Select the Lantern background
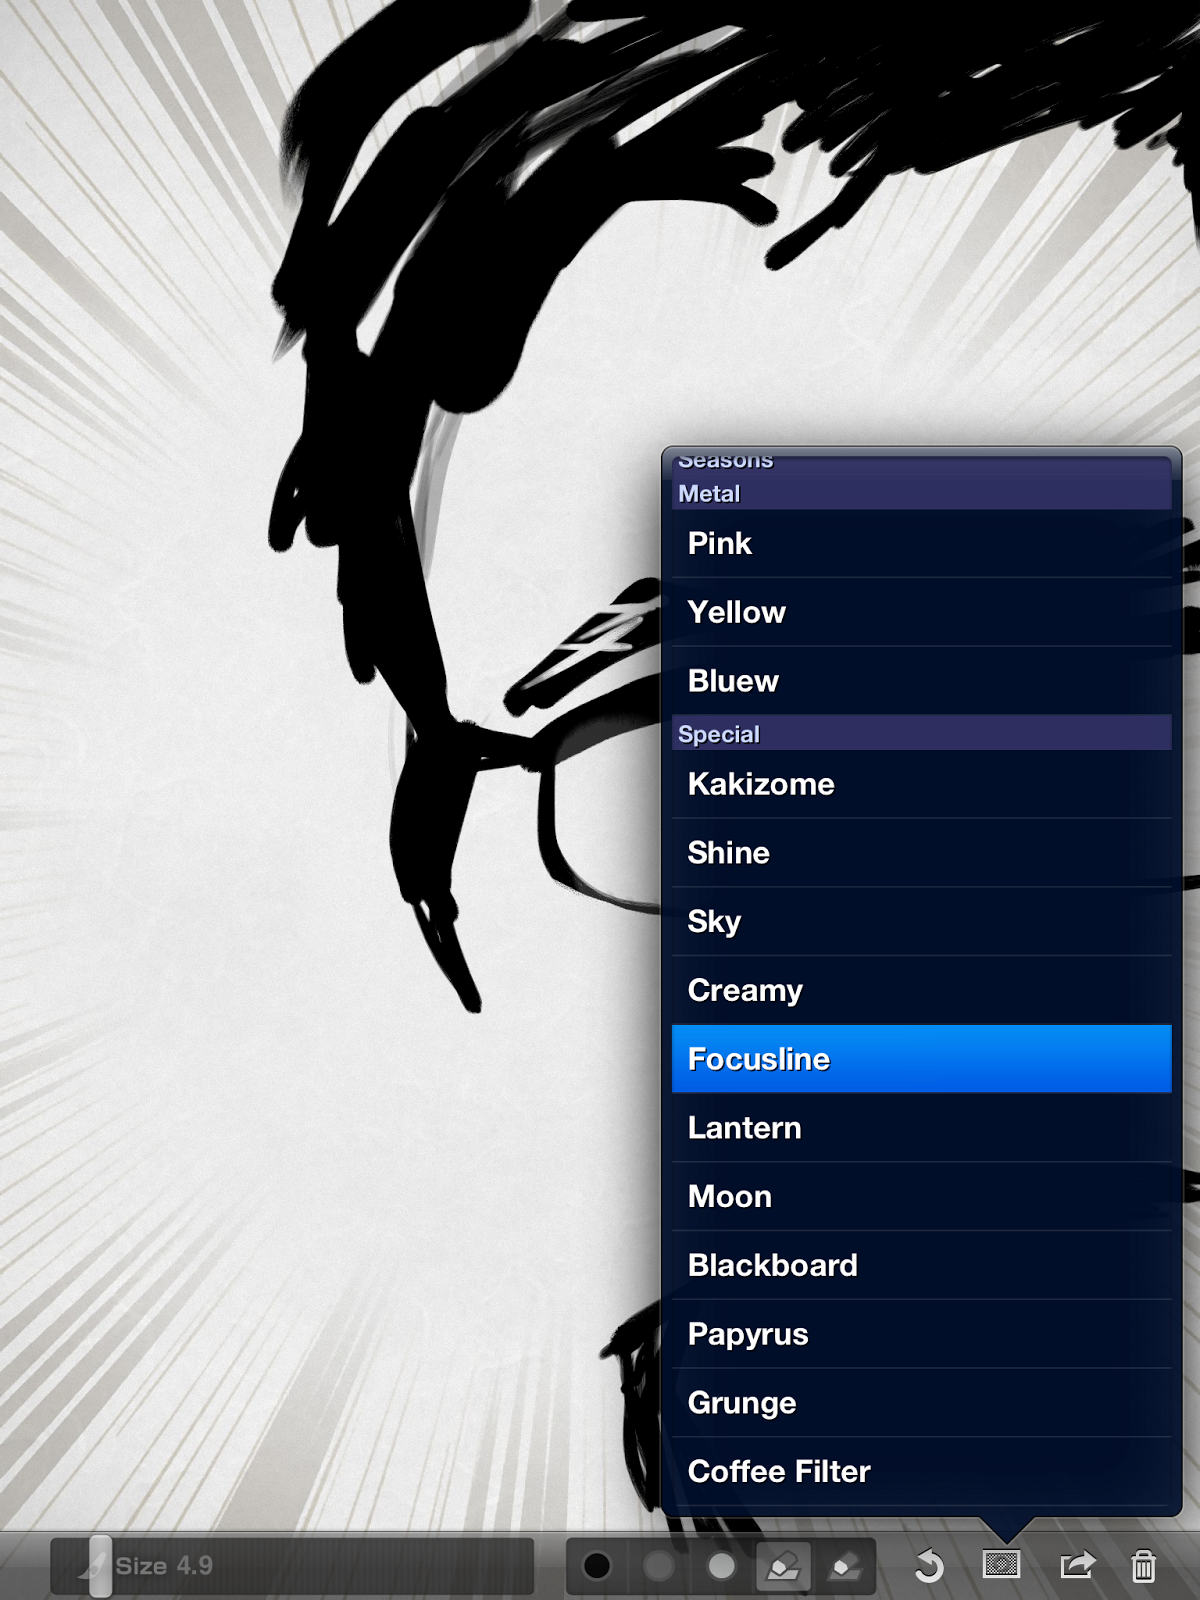 point(921,1128)
